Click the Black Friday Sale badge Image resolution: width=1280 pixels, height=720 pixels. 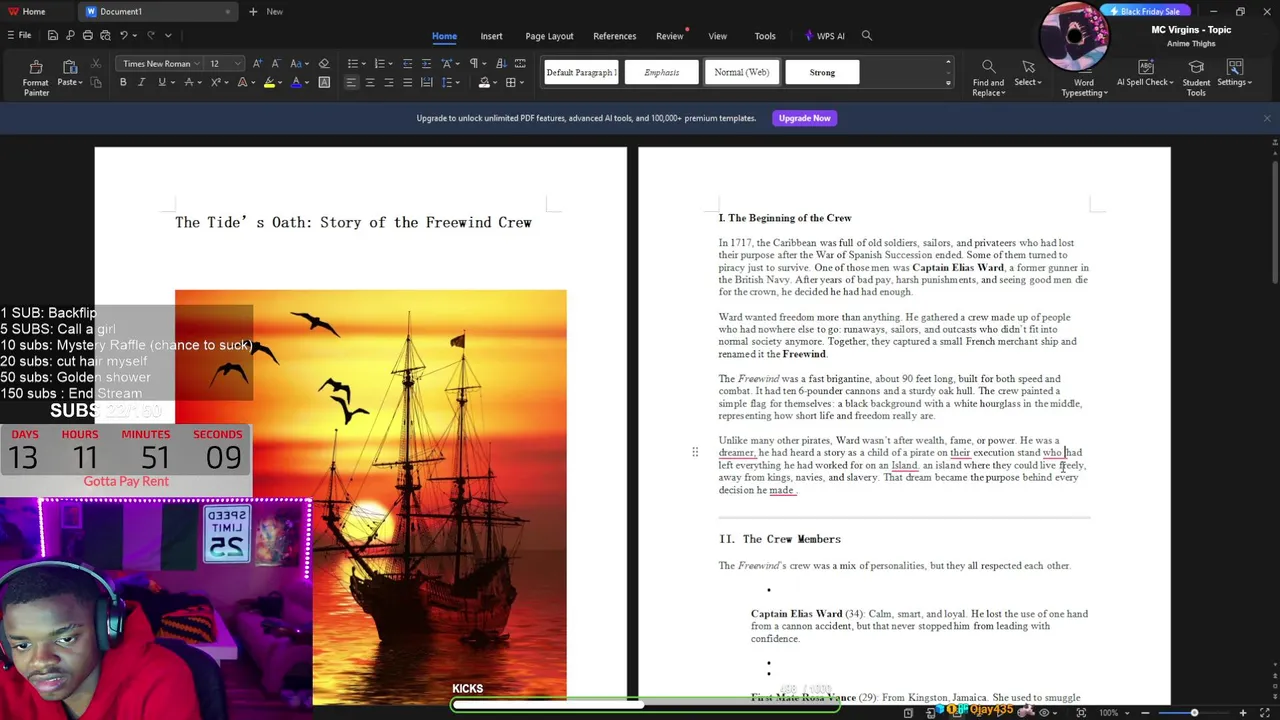[x=1145, y=11]
